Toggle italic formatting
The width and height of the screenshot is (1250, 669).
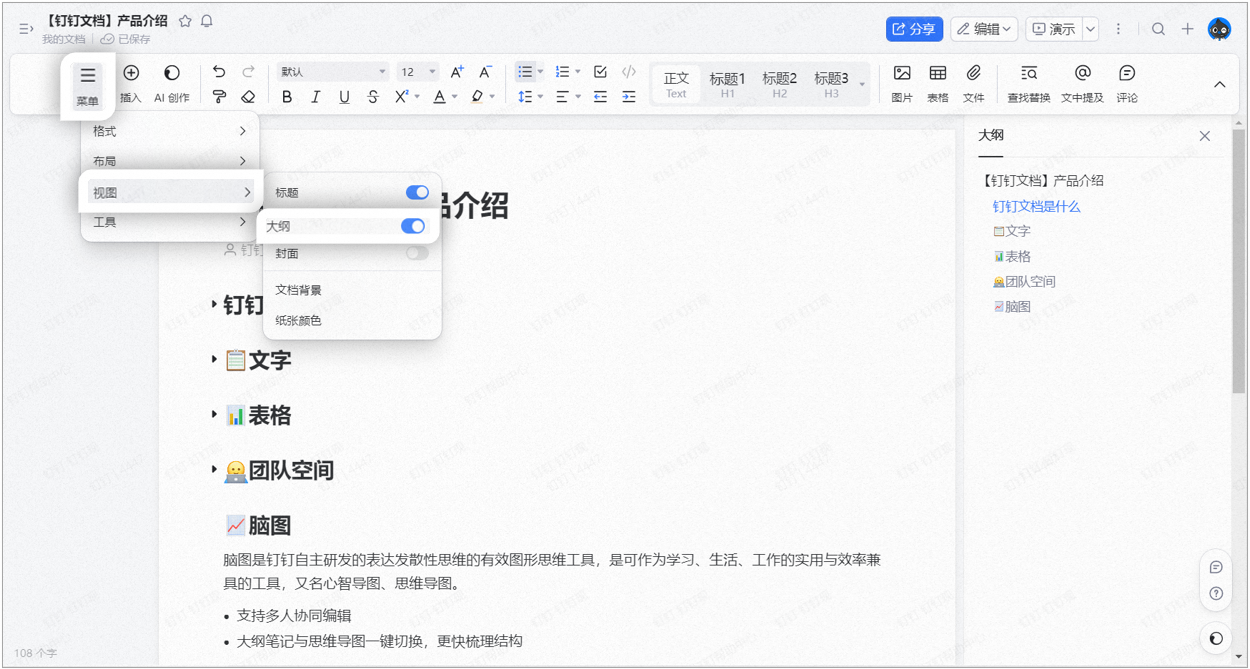(x=315, y=97)
